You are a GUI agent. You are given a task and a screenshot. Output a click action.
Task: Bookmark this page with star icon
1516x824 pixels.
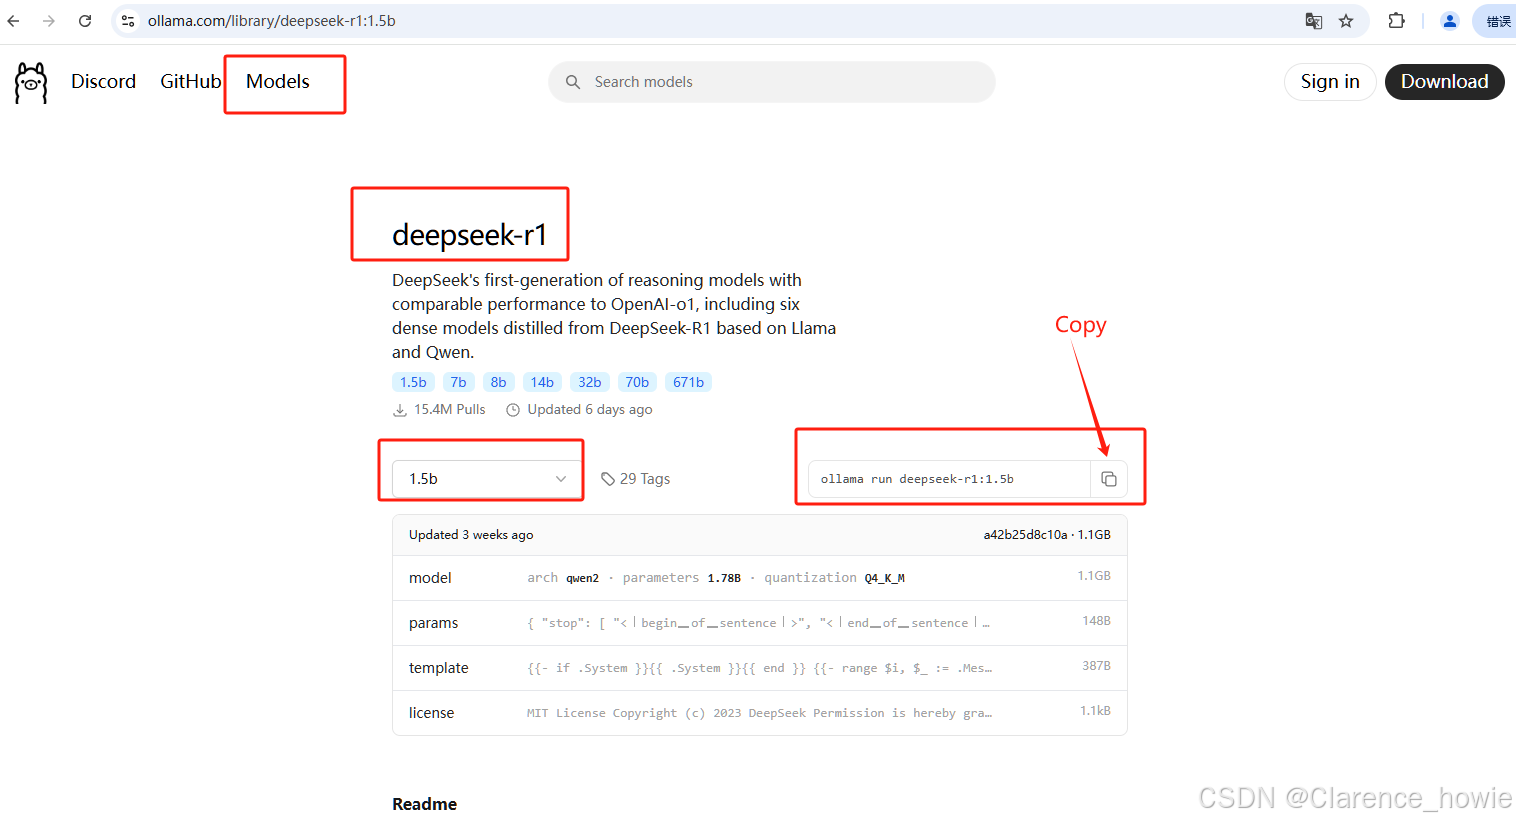pyautogui.click(x=1346, y=21)
